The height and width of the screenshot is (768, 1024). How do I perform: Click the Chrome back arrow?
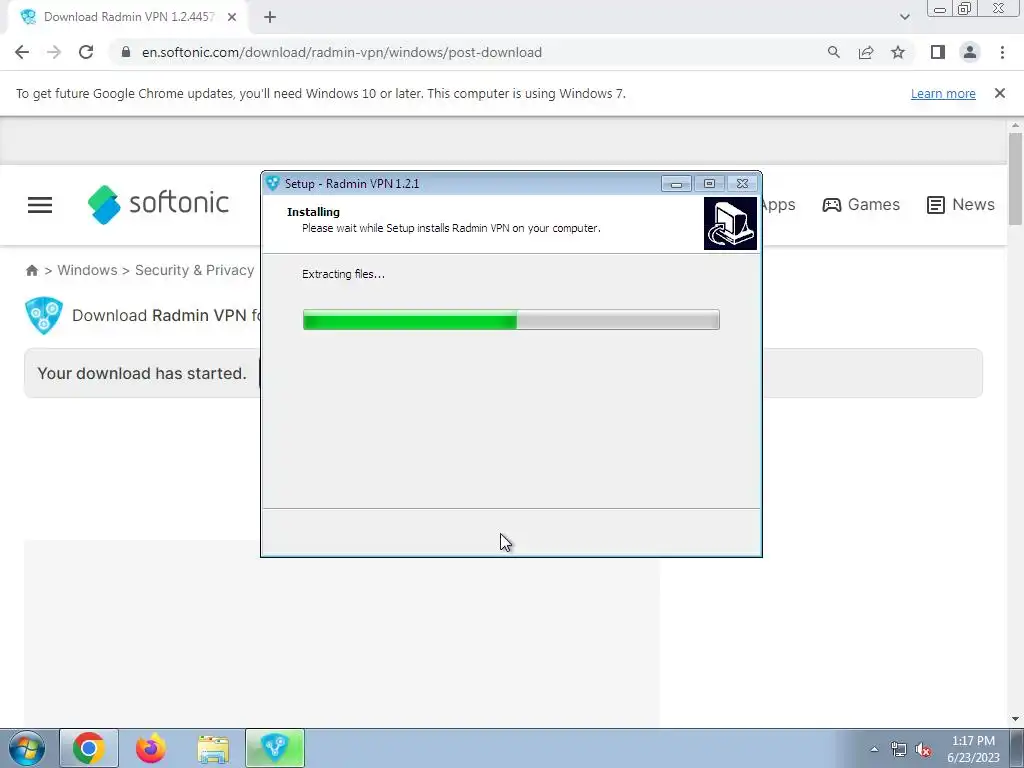tap(22, 52)
